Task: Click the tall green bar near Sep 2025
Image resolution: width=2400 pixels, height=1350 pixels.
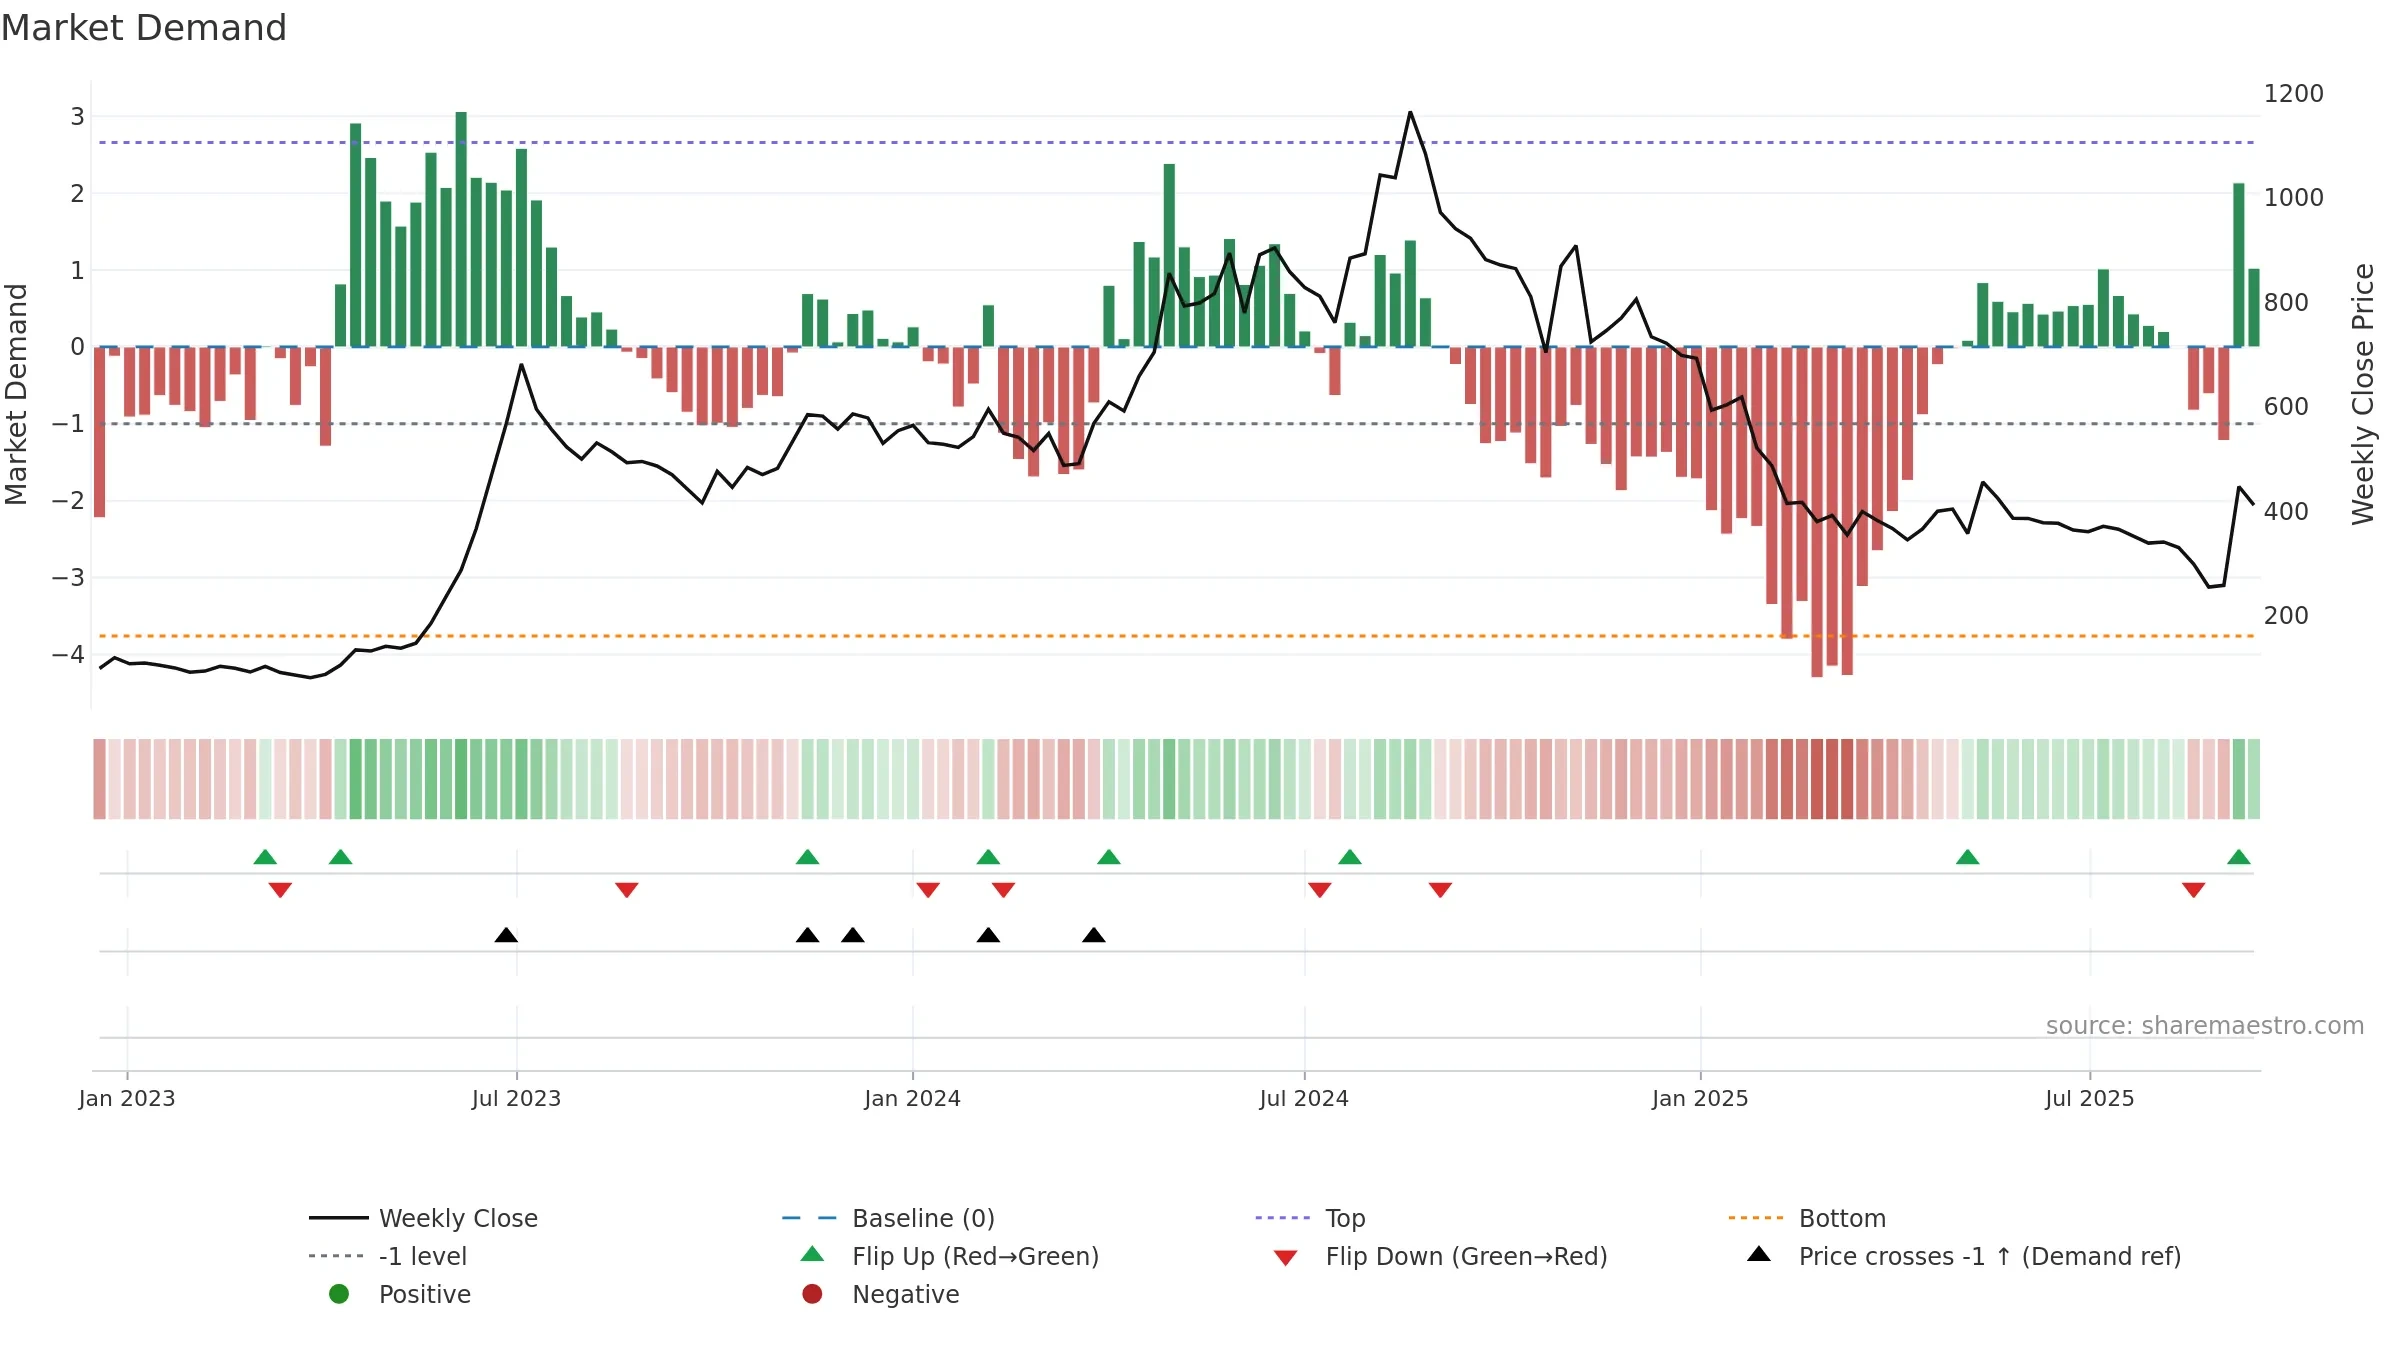Action: coord(2239,265)
